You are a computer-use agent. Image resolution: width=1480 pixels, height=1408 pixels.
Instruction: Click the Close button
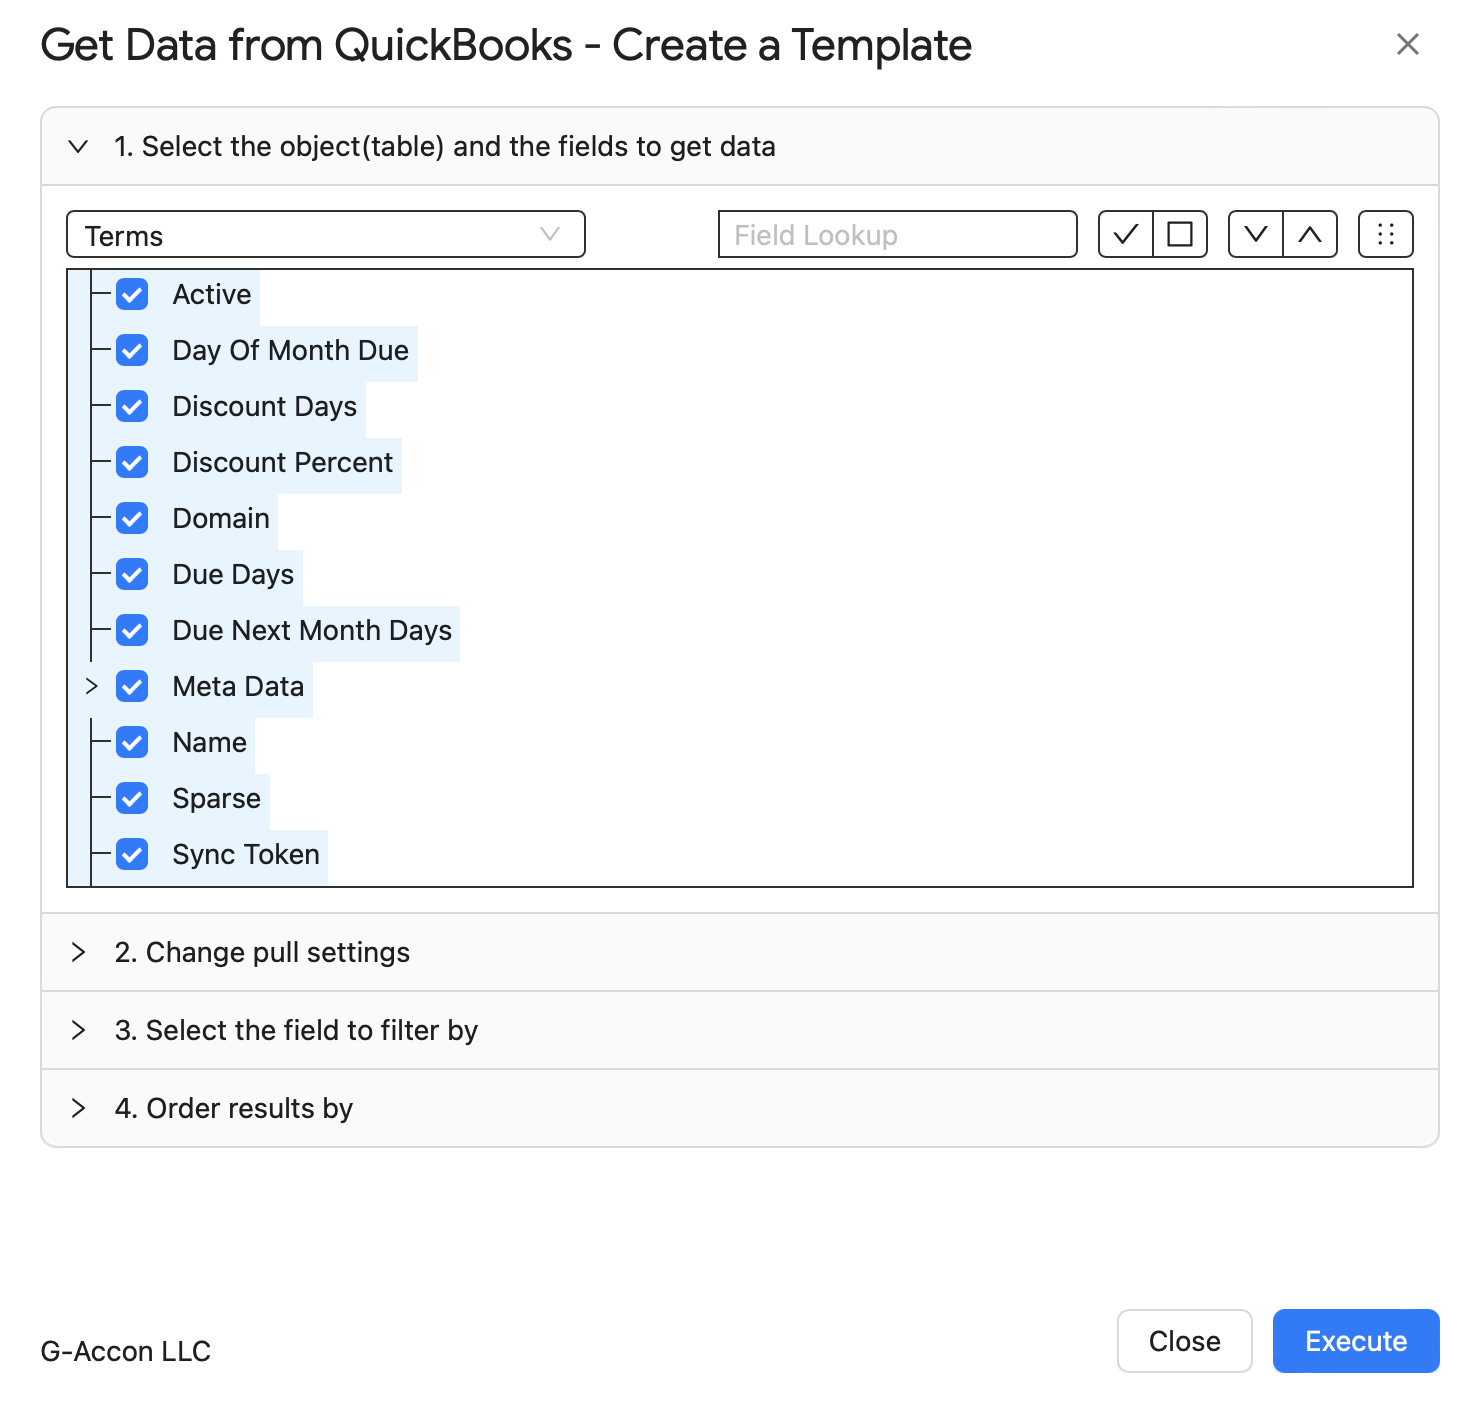(1185, 1341)
